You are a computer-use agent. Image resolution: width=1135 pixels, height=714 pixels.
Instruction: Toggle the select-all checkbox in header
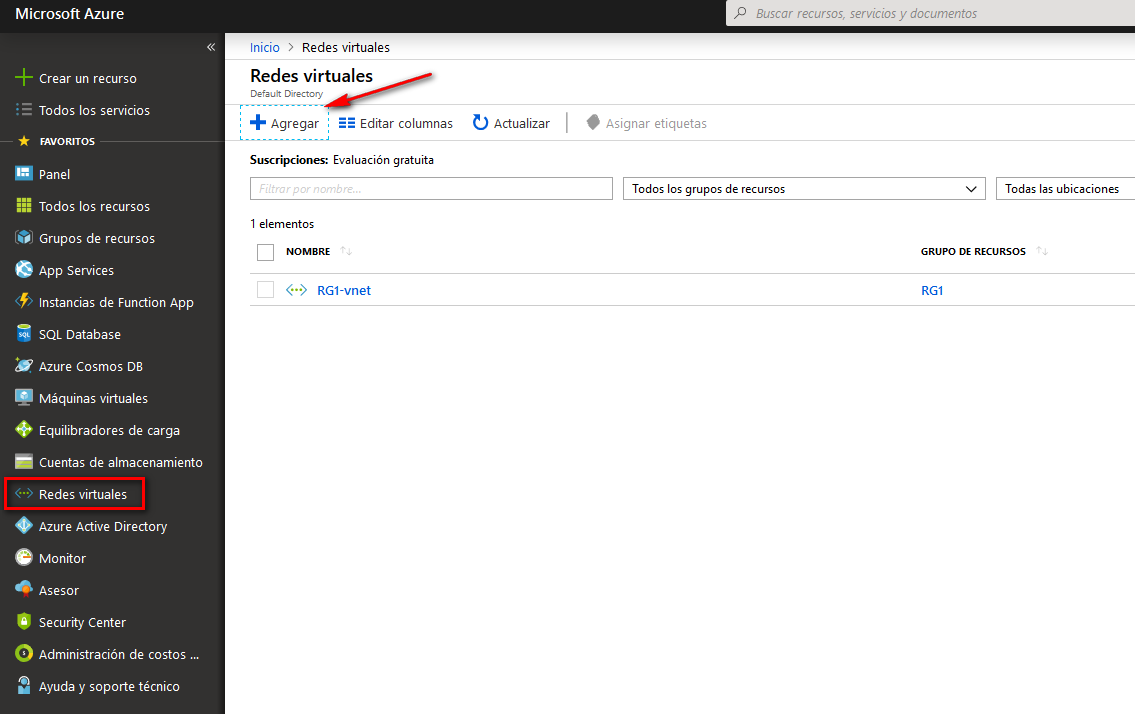click(266, 252)
